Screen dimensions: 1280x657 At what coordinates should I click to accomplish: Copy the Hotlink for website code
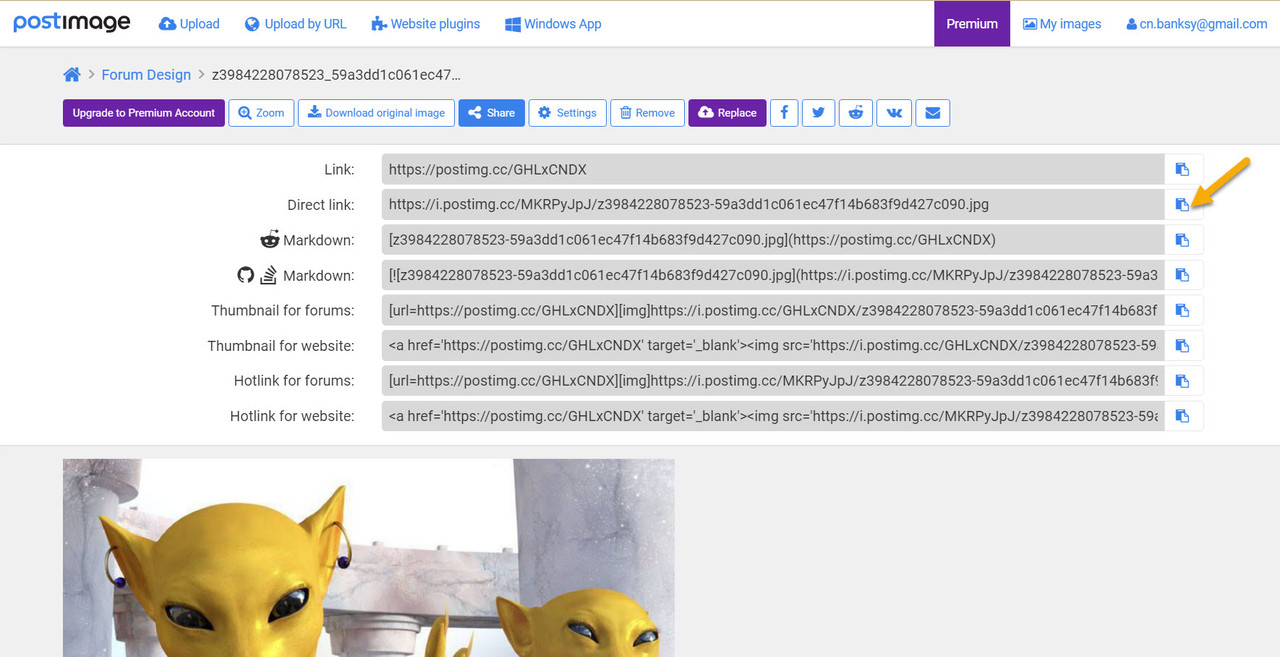click(1183, 416)
